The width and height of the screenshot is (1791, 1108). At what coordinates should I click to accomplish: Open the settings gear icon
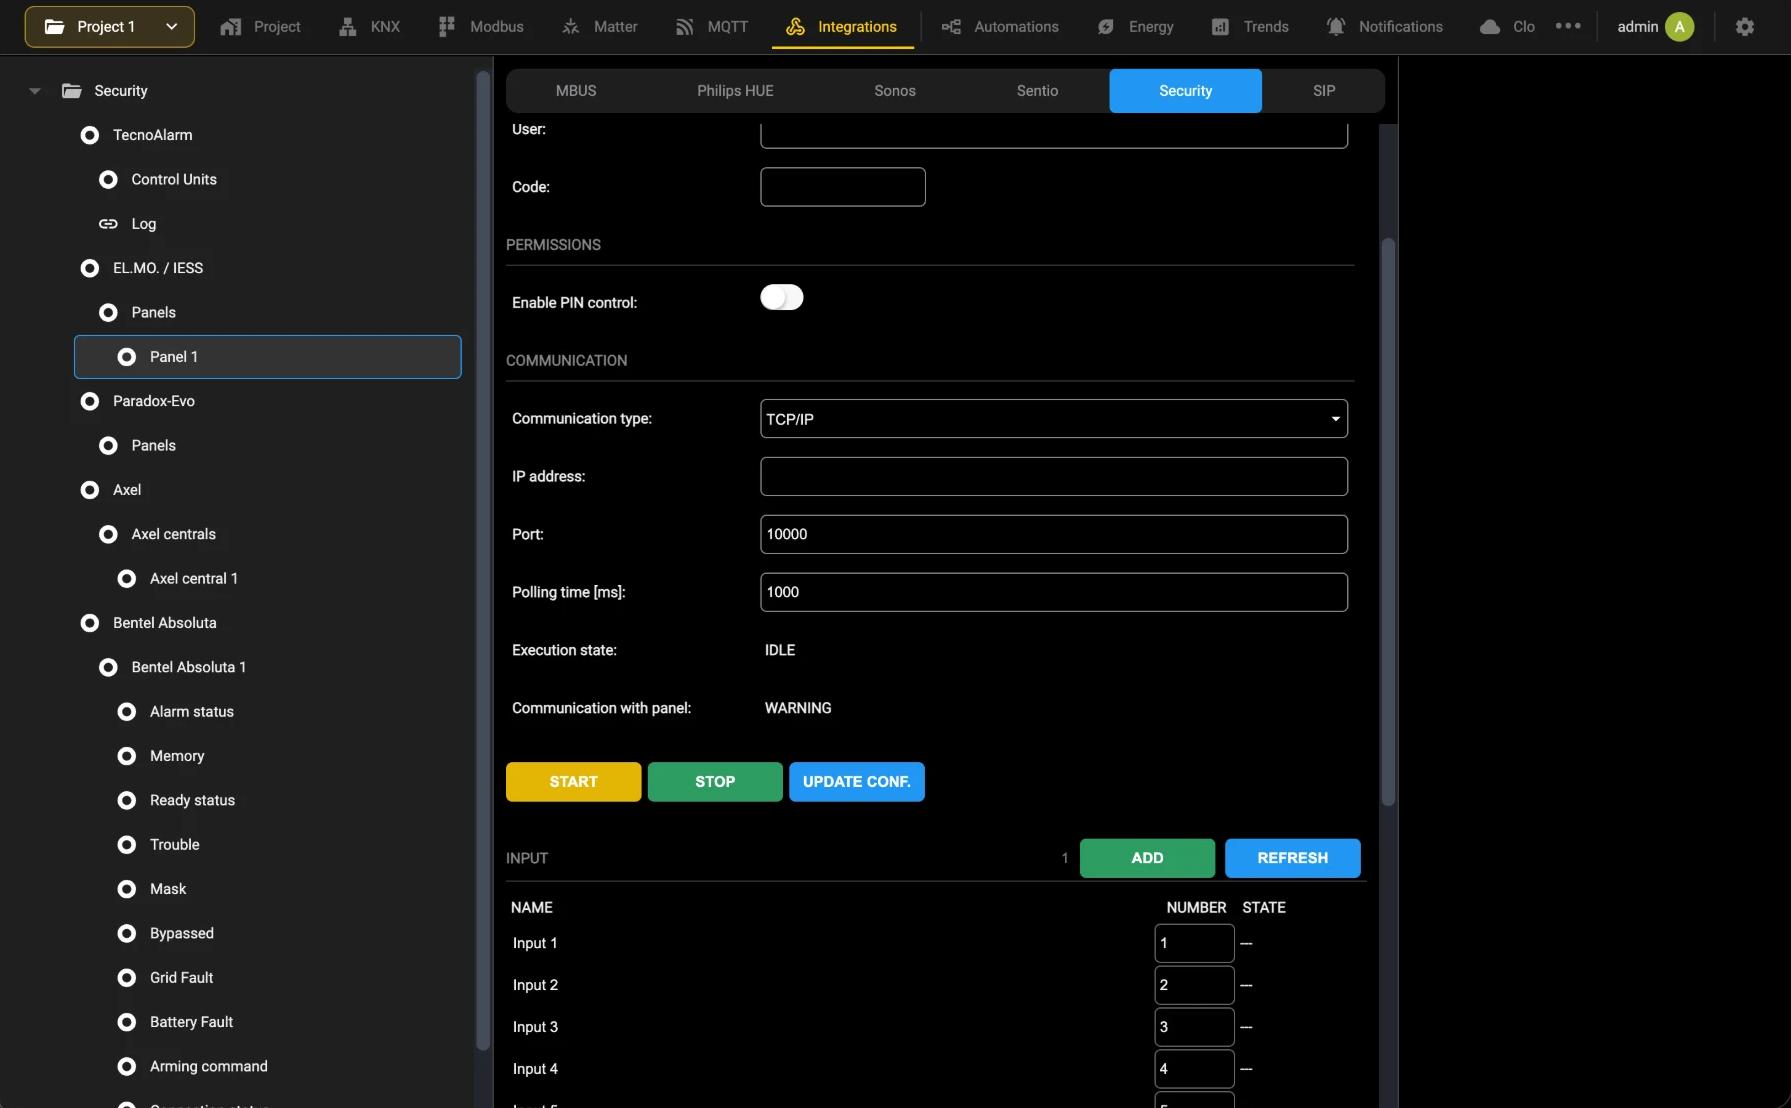point(1745,27)
